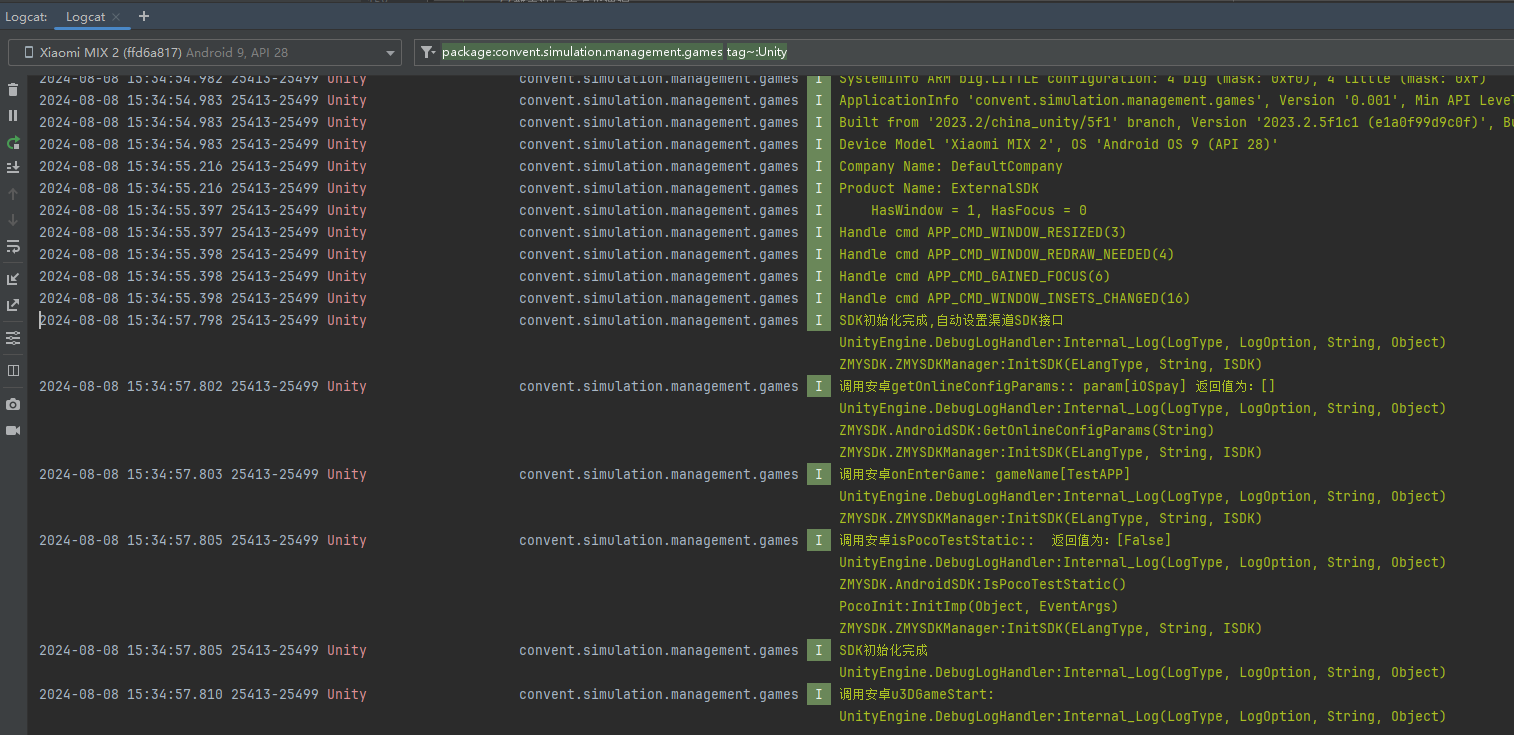Close the Logcat tab
Image resolution: width=1514 pixels, height=735 pixels.
116,17
